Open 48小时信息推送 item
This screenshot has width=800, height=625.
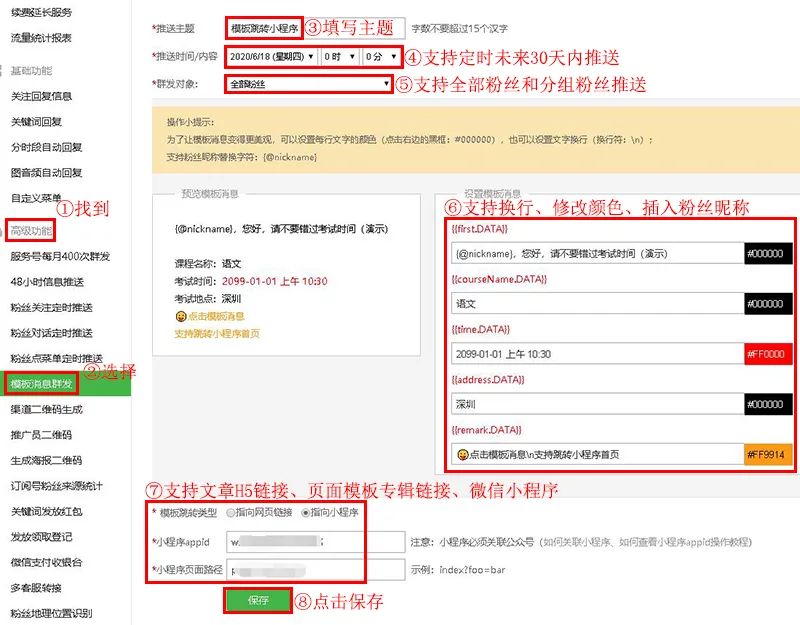tap(47, 282)
